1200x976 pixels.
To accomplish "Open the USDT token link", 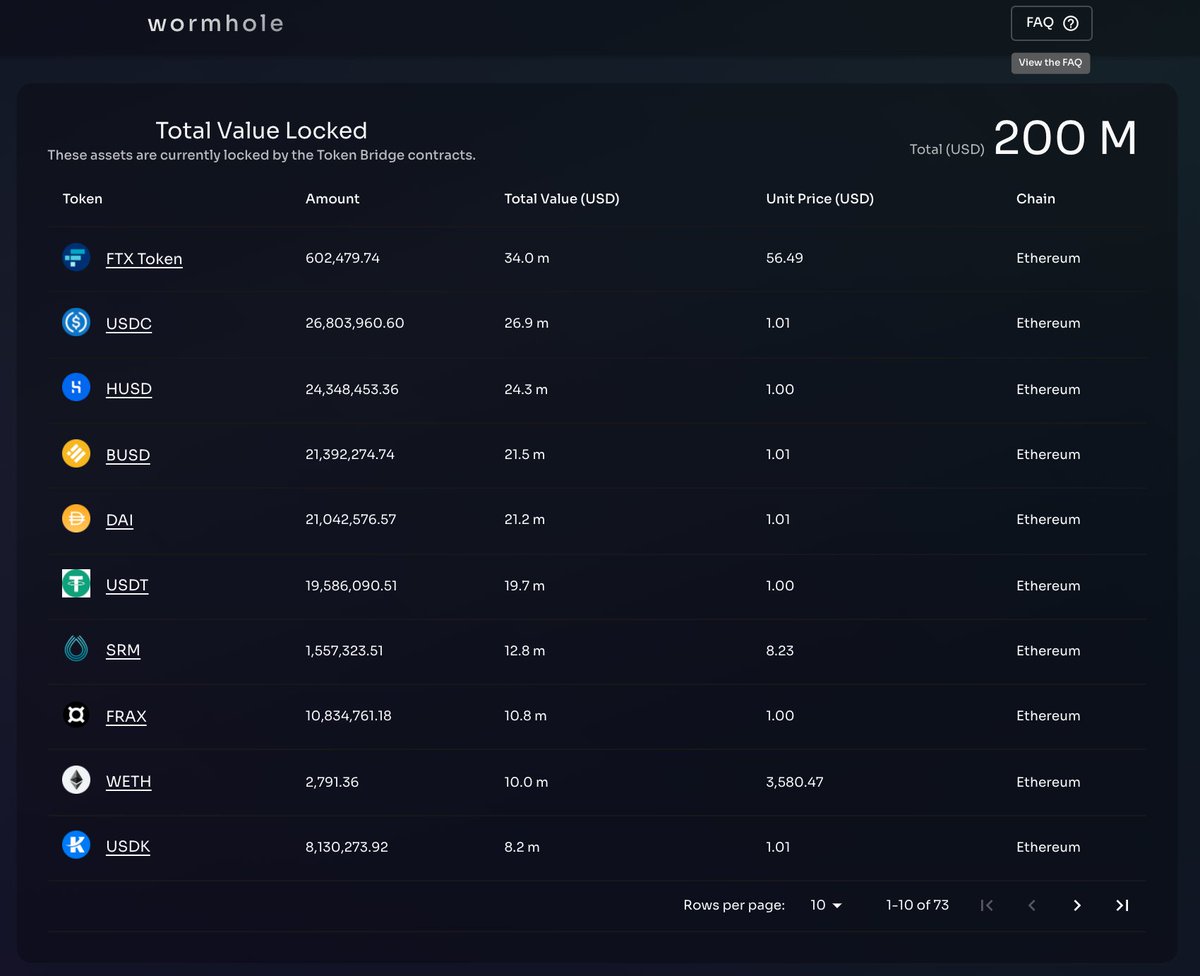I will point(127,585).
